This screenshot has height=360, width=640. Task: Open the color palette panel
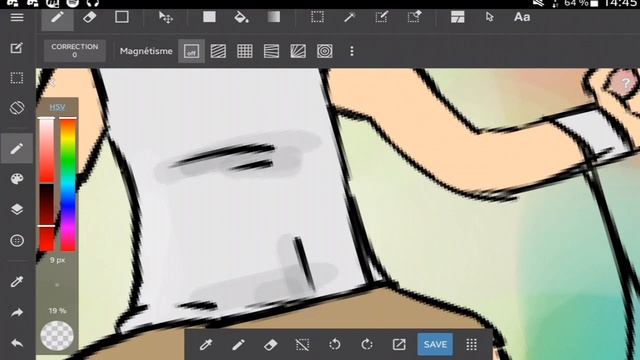tap(17, 179)
